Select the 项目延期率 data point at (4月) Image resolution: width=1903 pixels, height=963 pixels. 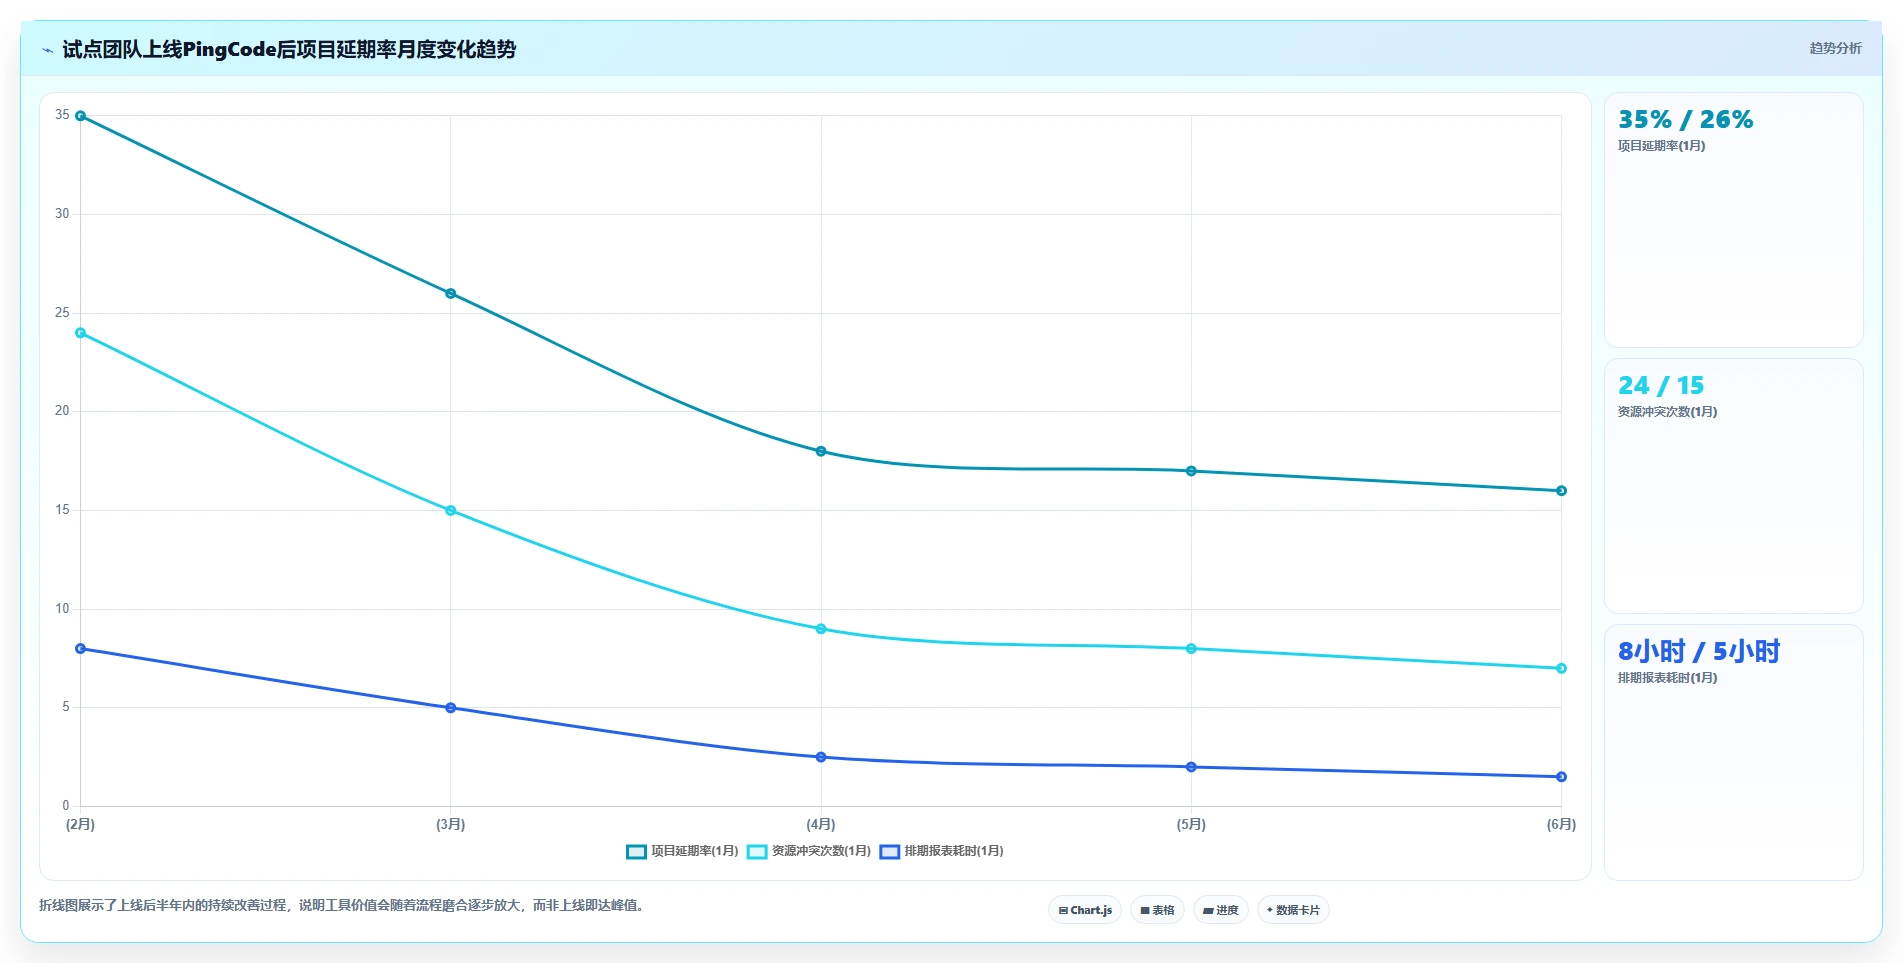point(821,452)
